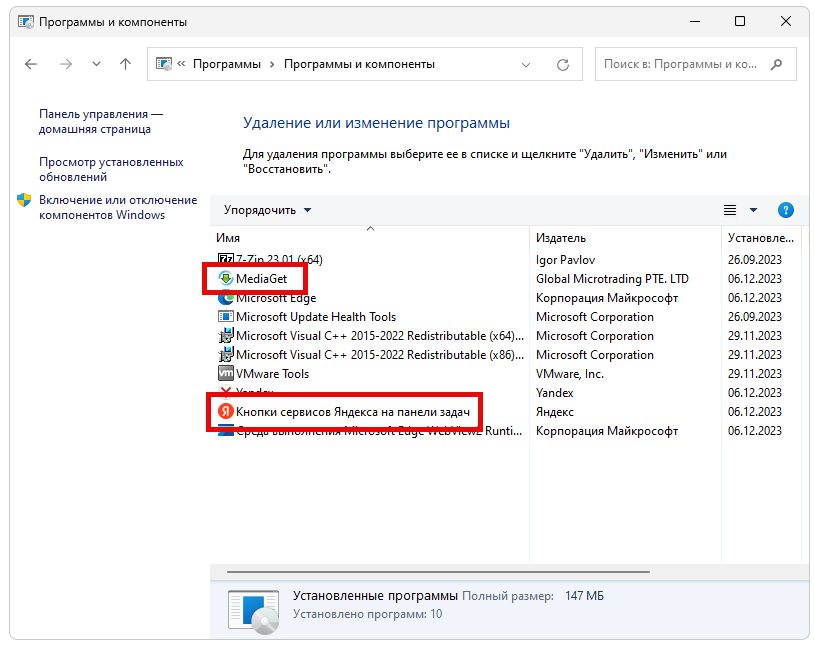
Task: Minimize the Программы и компоненты window
Action: [695, 21]
